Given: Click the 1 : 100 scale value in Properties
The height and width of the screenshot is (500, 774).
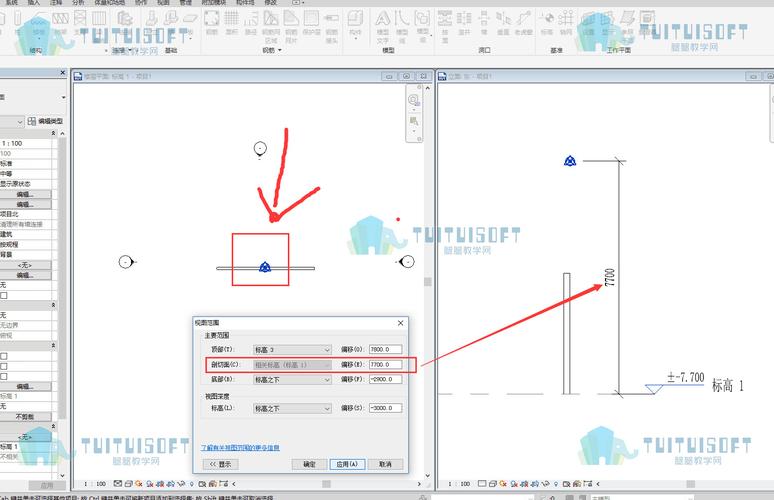Looking at the screenshot, I should [25, 143].
